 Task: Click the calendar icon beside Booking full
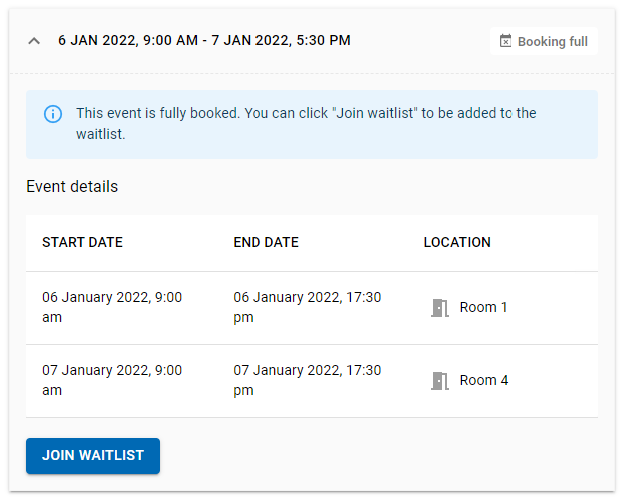[506, 42]
